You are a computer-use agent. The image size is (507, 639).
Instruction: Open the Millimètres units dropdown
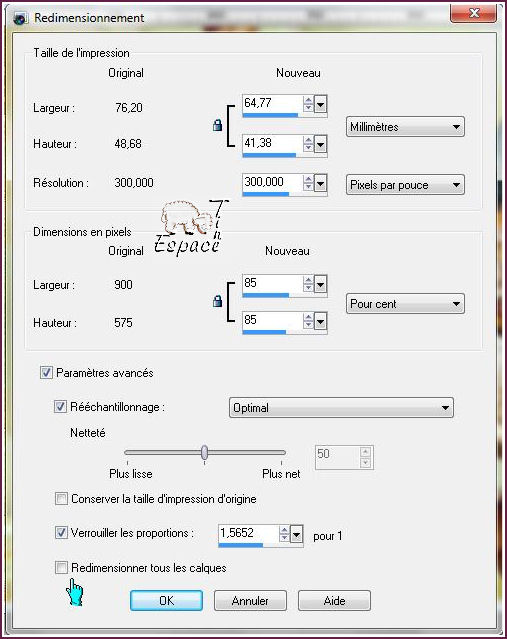405,127
